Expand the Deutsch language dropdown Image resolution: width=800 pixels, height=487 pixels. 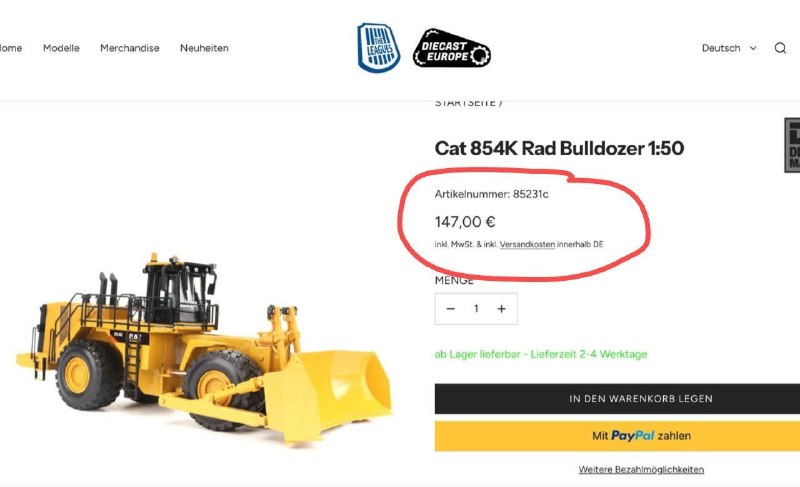click(x=729, y=48)
